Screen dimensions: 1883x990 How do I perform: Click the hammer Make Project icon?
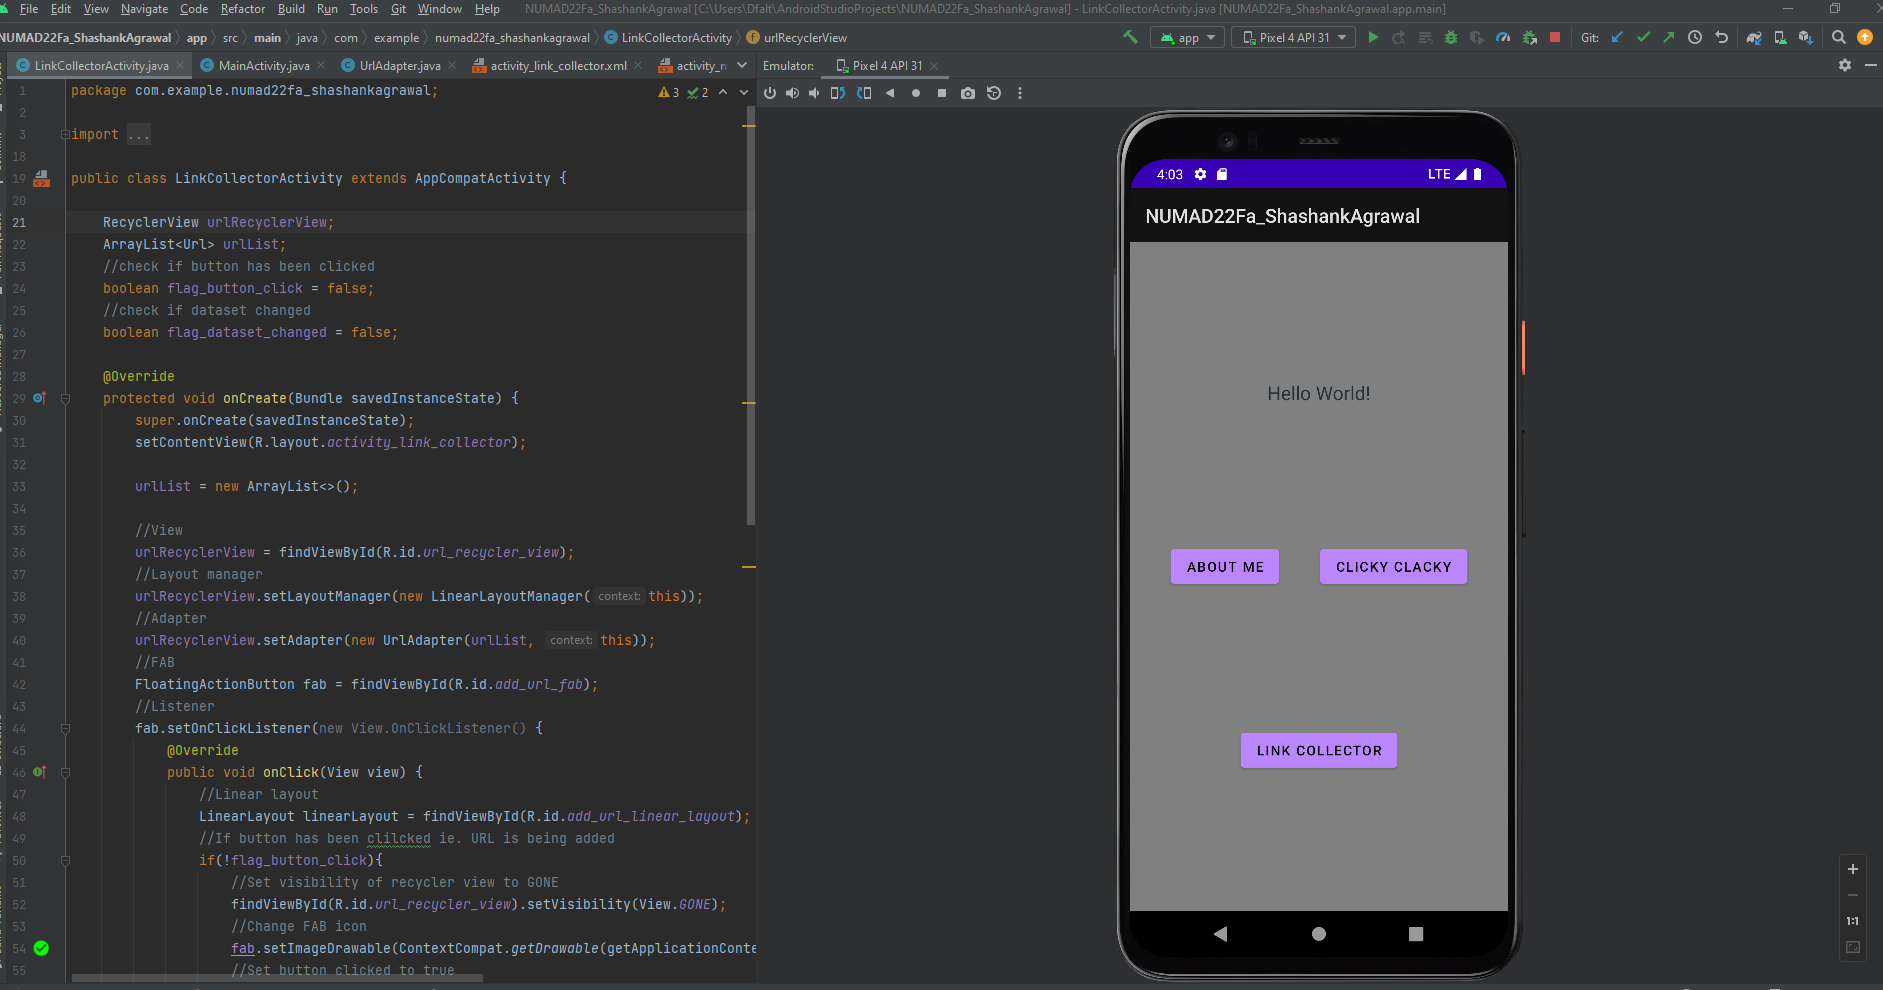click(x=1130, y=38)
